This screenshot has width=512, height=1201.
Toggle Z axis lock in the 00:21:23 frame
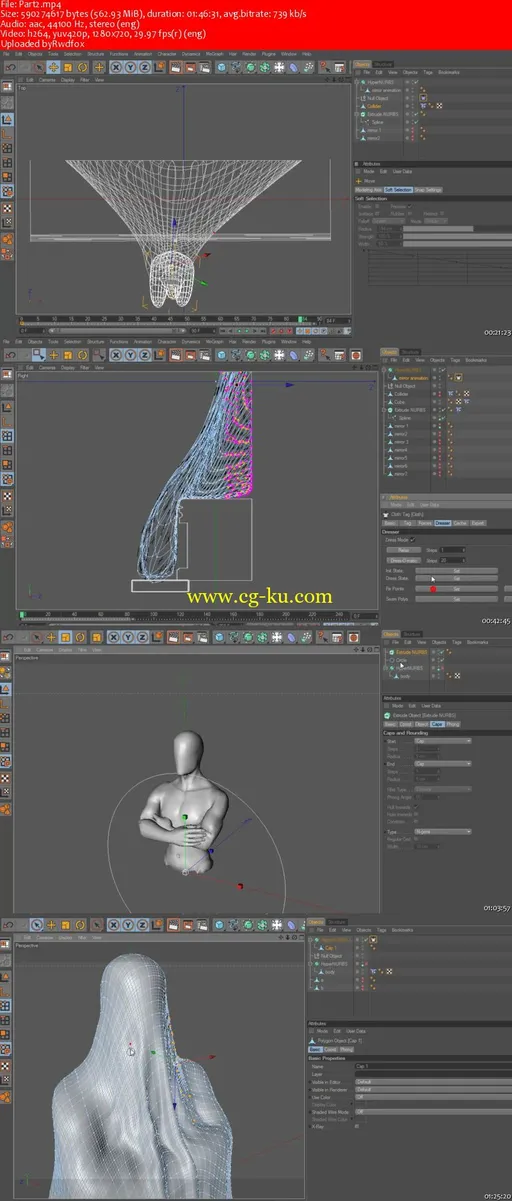145,67
